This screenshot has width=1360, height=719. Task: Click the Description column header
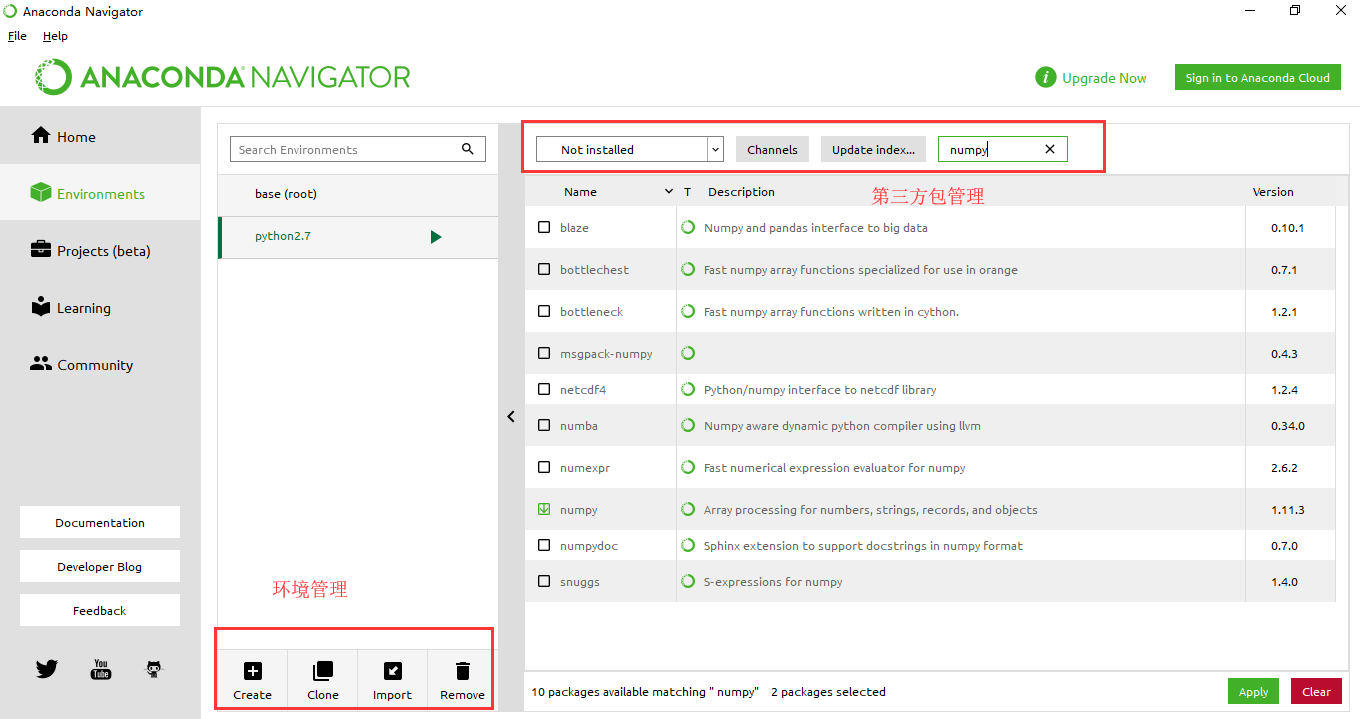point(741,191)
